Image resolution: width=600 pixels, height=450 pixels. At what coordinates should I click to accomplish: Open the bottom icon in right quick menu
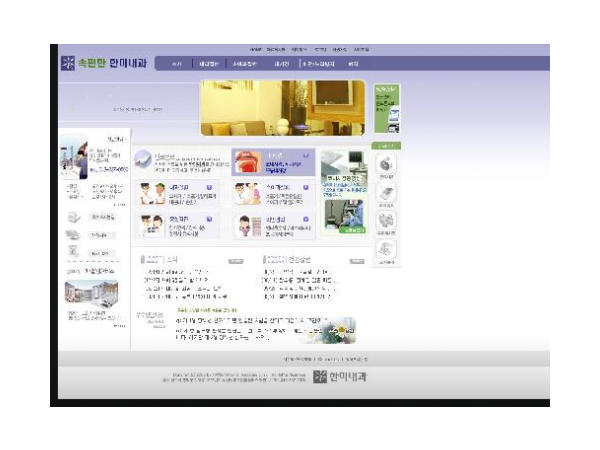386,250
